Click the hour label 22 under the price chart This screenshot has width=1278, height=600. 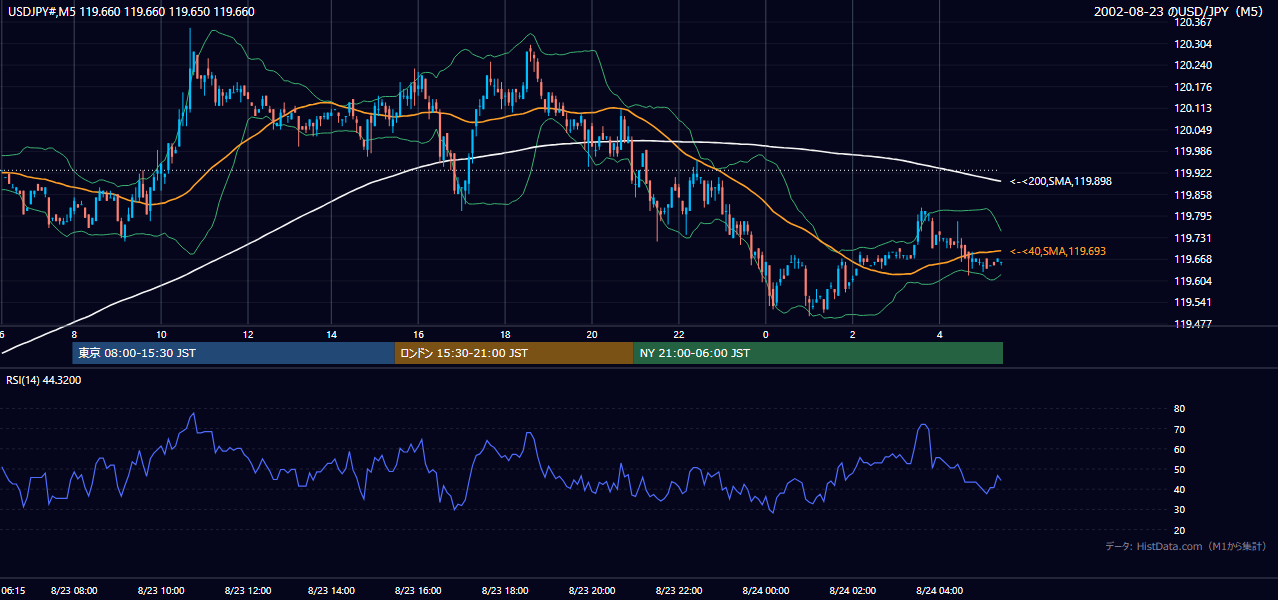pos(679,334)
